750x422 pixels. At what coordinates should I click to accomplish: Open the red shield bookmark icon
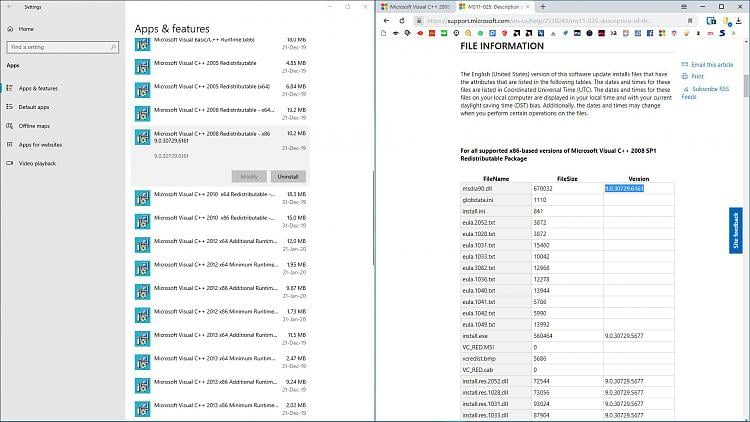point(505,33)
